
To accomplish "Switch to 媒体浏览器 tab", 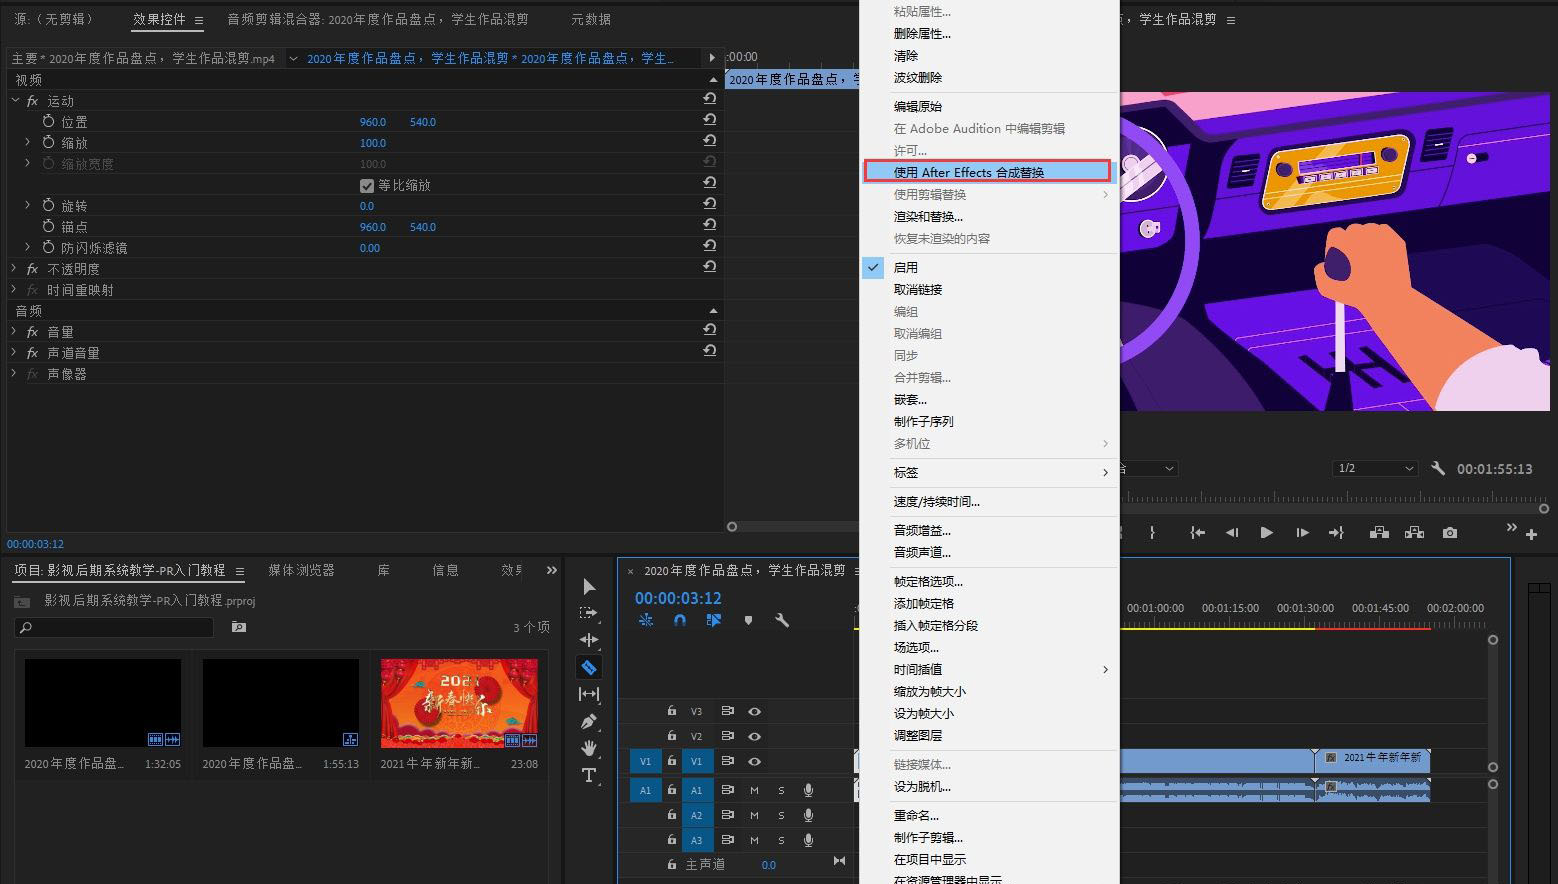I will [301, 570].
